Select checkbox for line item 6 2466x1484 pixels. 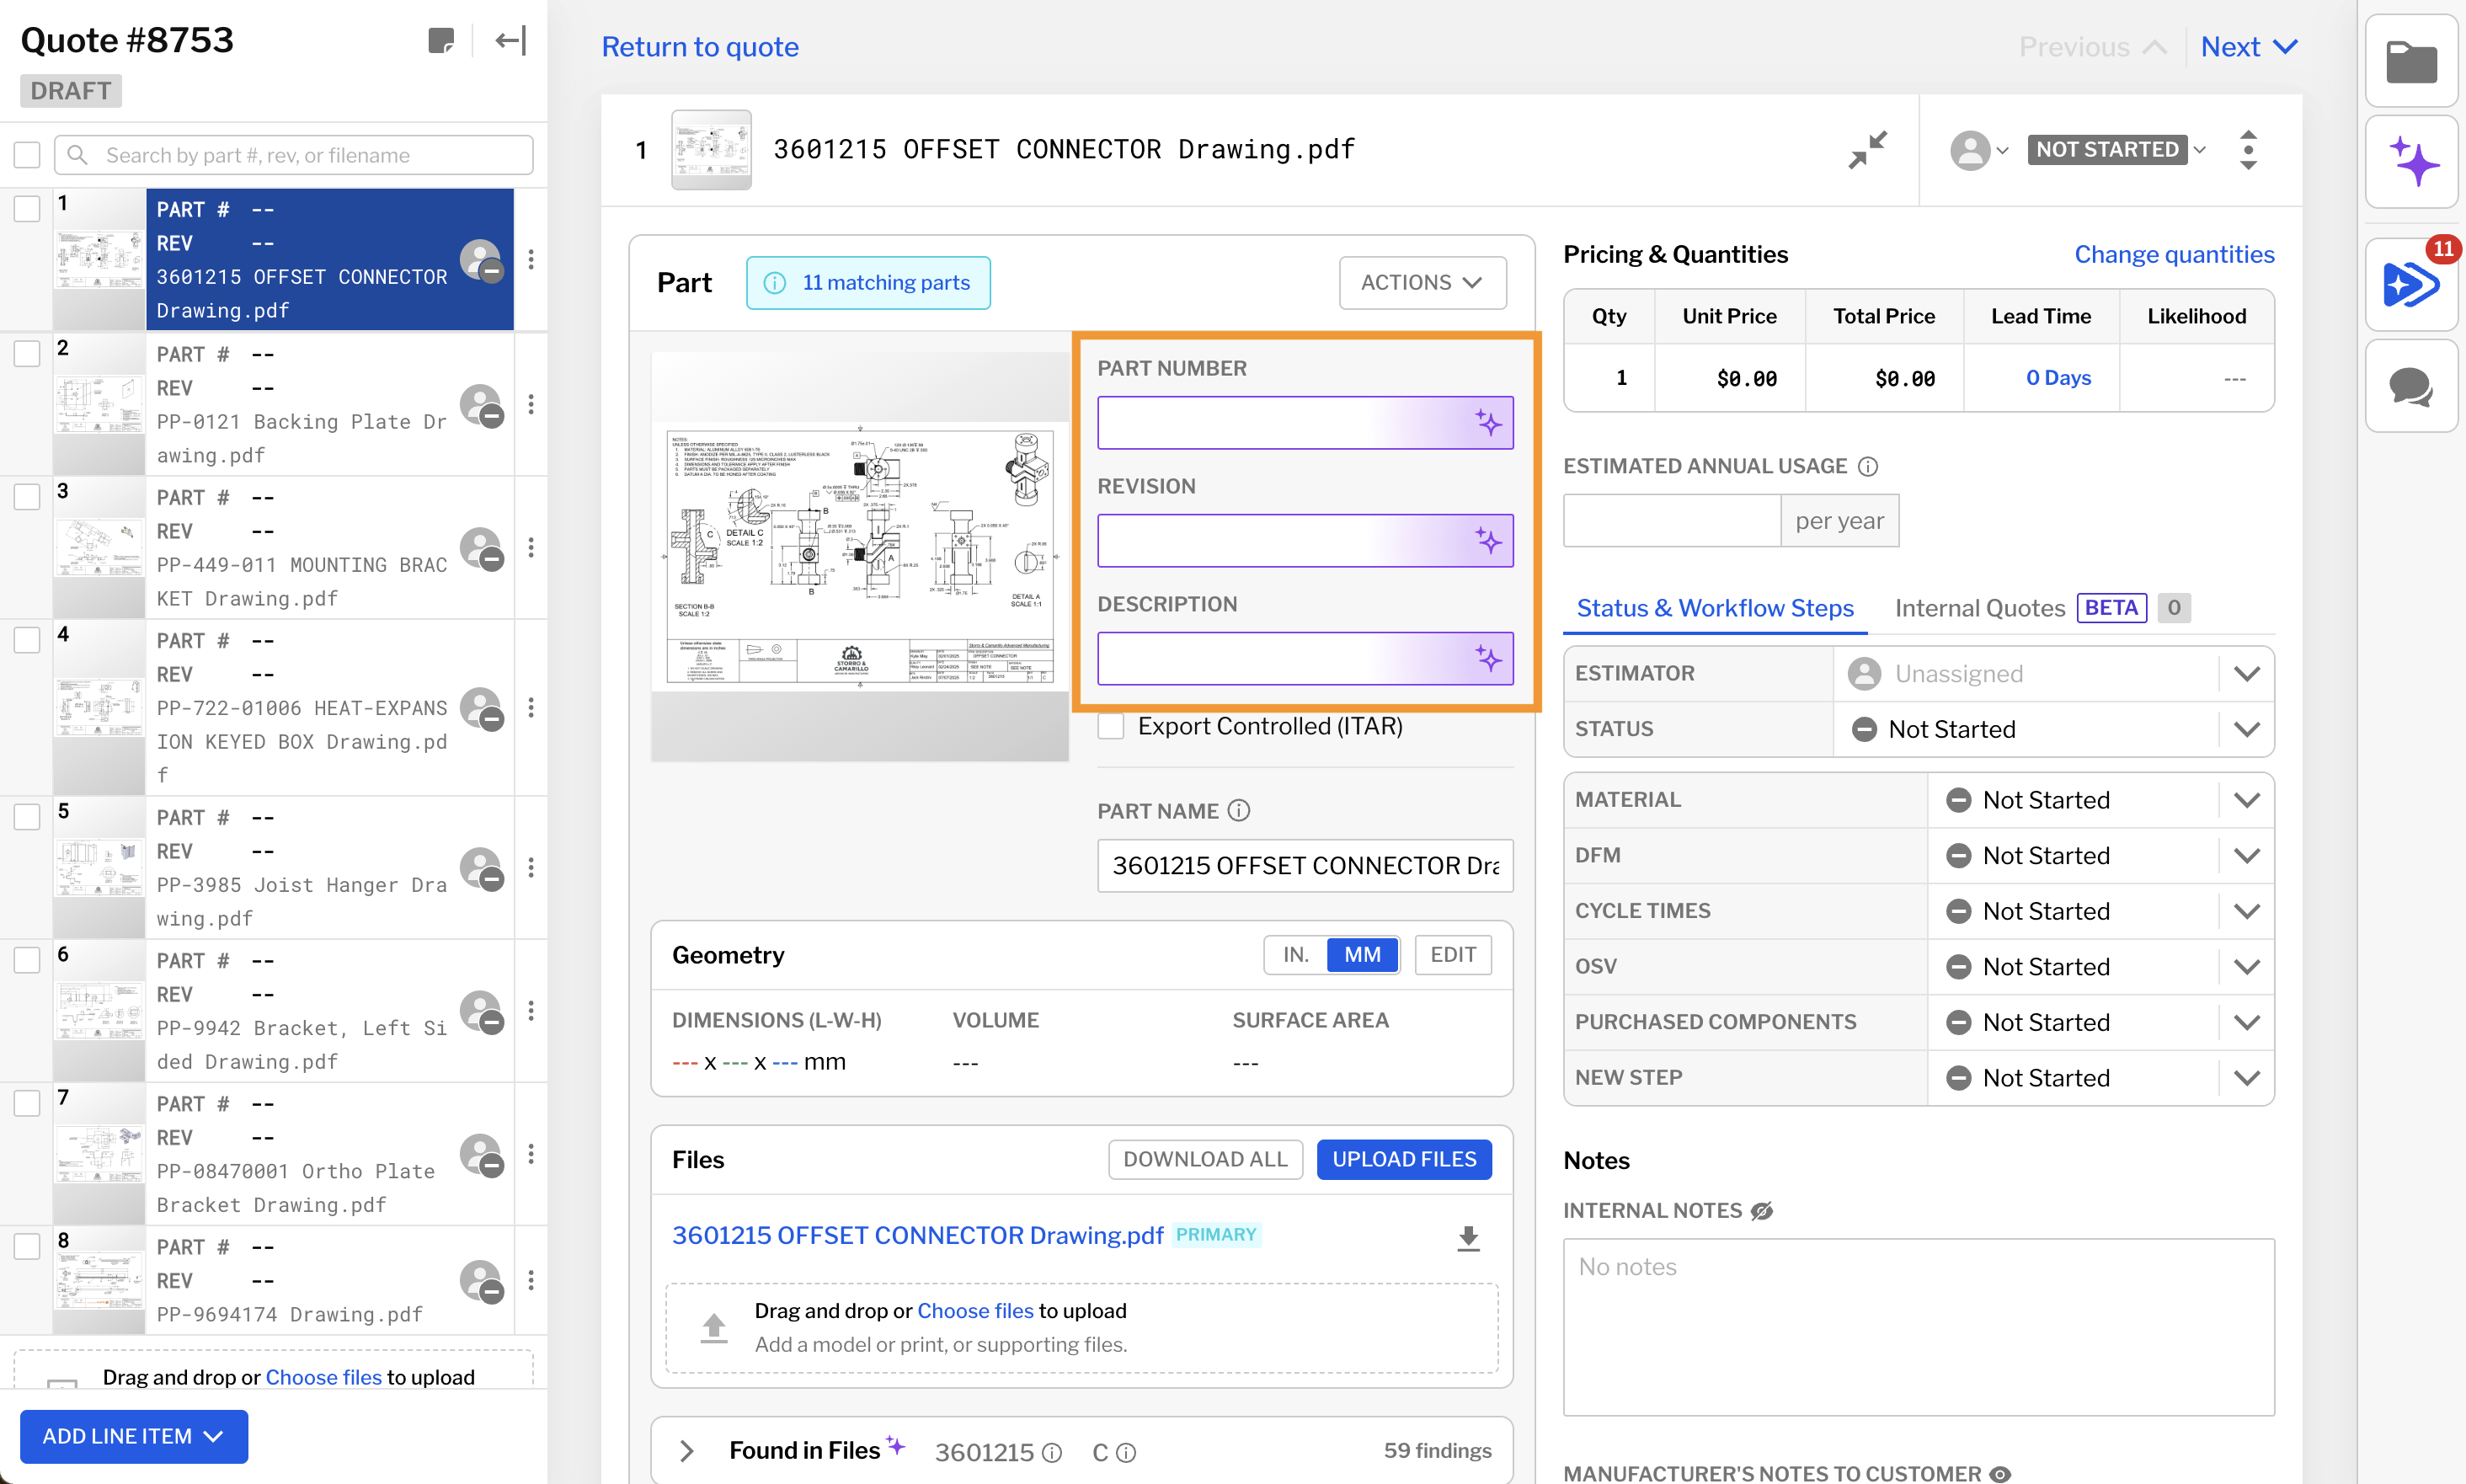pos(27,960)
